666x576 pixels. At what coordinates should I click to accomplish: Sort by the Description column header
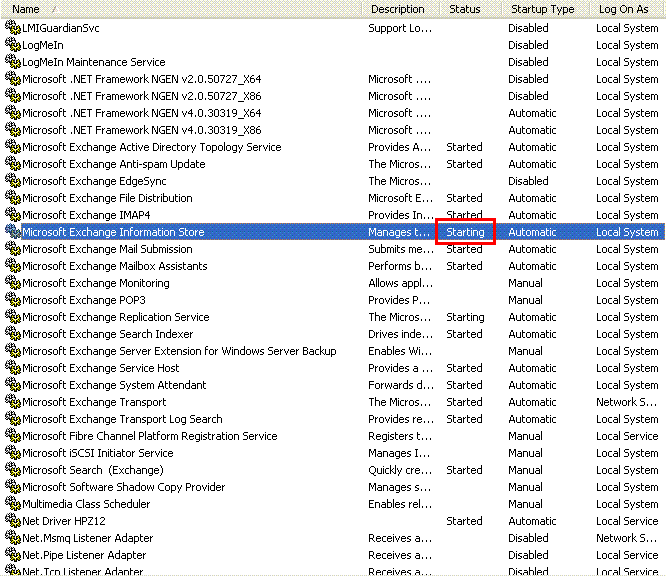(x=400, y=9)
